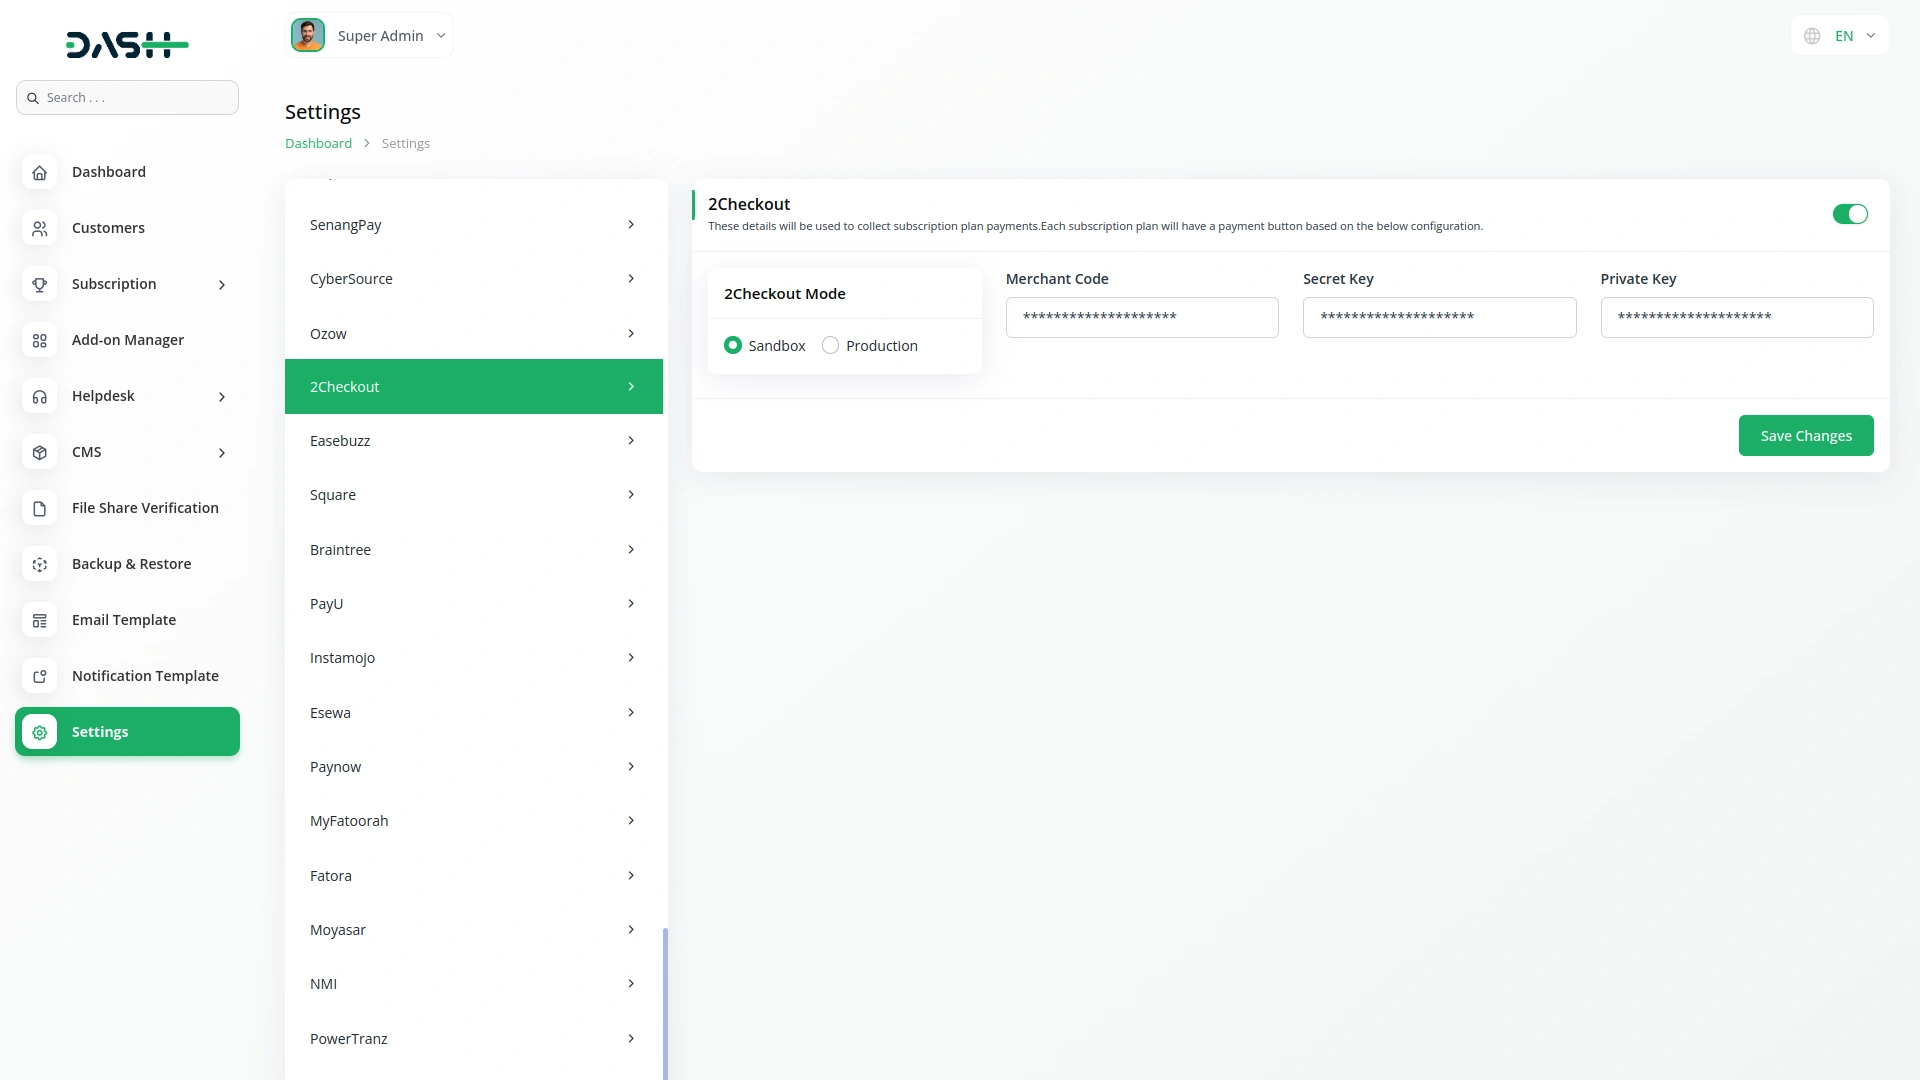The image size is (1920, 1080).
Task: Click the Merchant Code input field
Action: [x=1141, y=317]
